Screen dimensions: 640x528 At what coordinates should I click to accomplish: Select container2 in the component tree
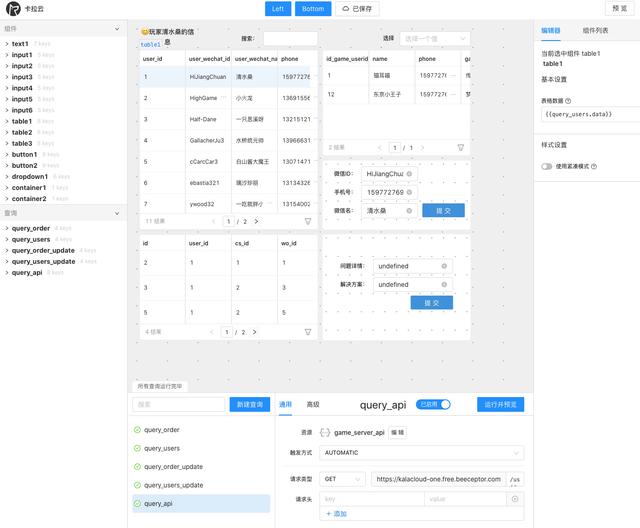tap(29, 199)
